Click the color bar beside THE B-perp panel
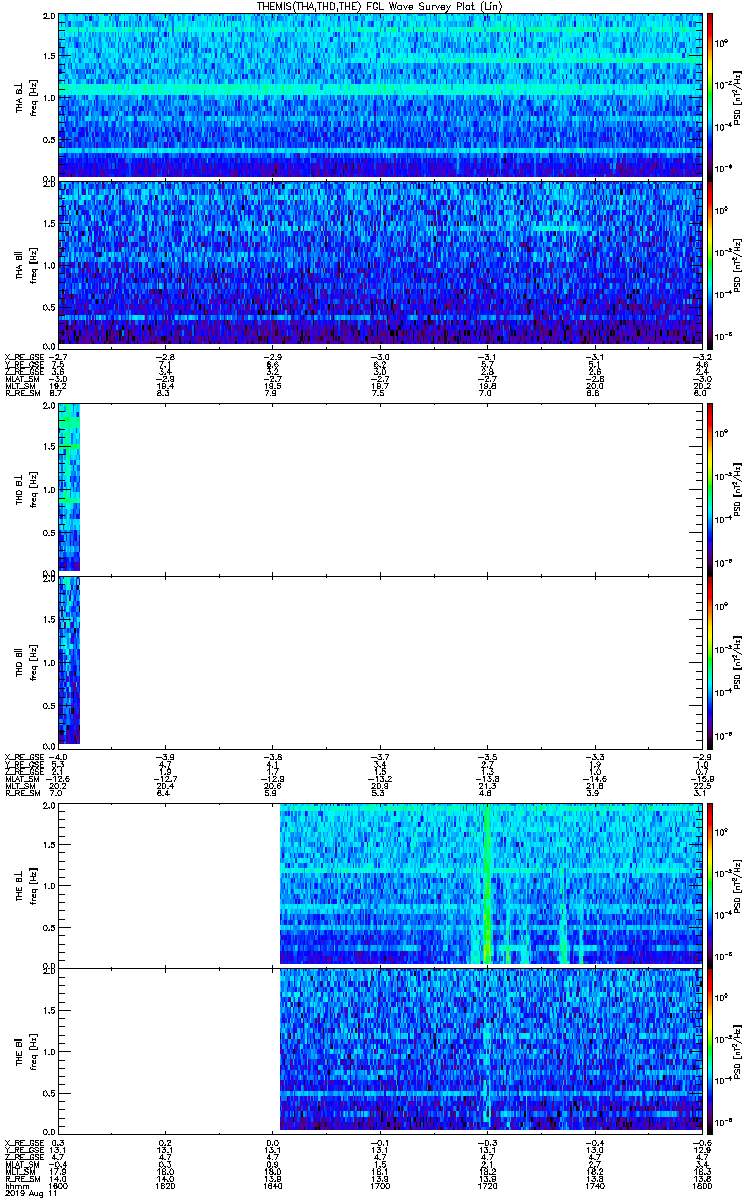The height and width of the screenshot is (1200, 750). [710, 886]
